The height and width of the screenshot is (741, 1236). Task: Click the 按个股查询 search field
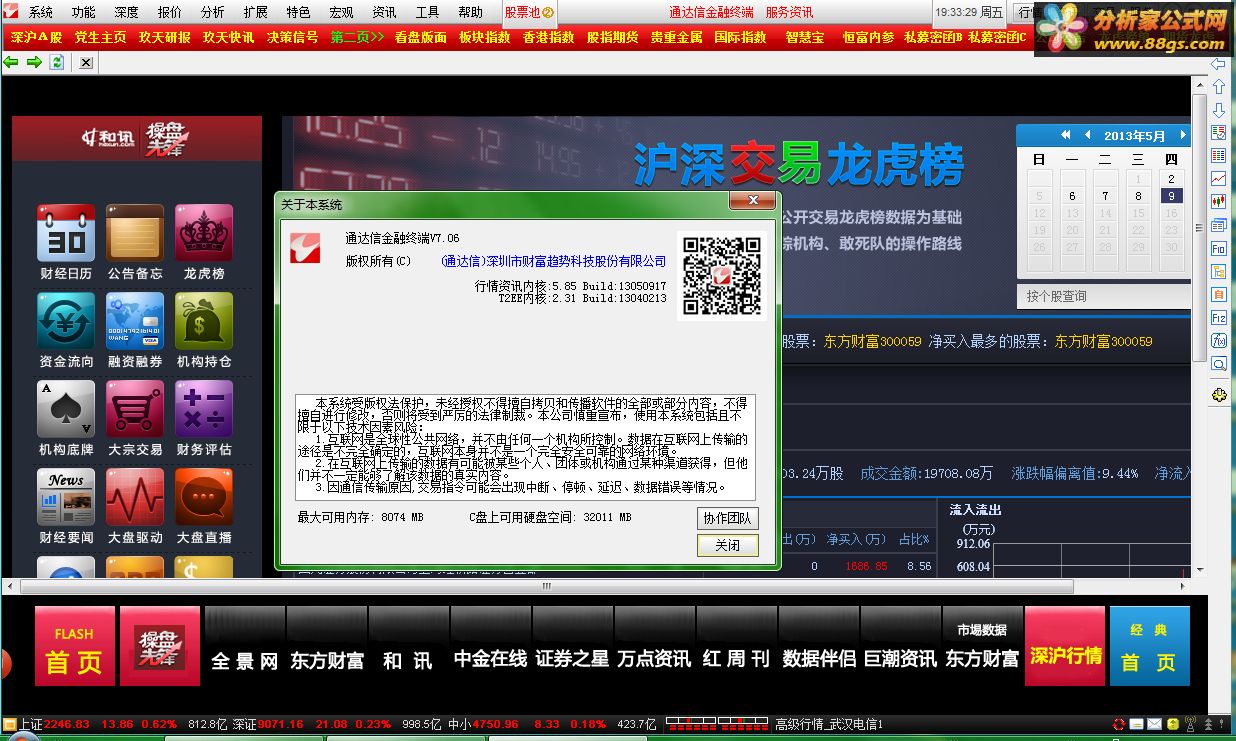tap(1103, 296)
